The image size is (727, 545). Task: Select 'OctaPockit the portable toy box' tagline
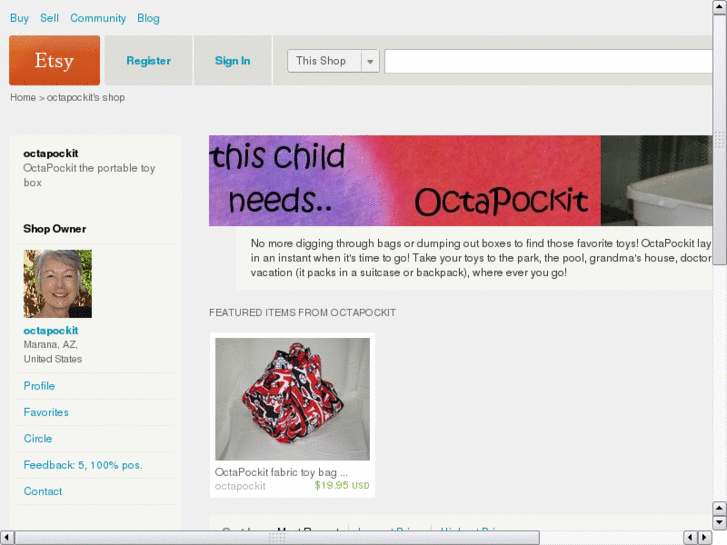click(89, 175)
